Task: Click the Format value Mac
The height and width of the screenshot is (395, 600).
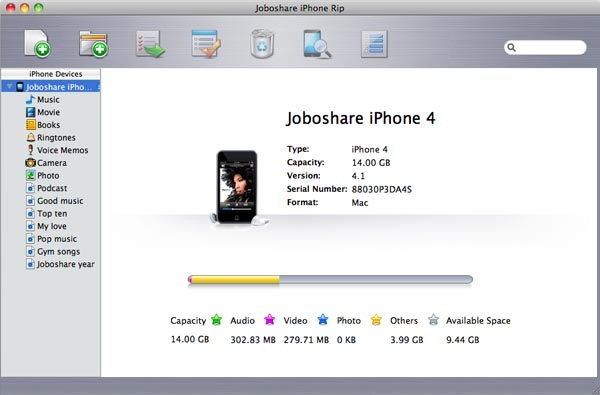Action: coord(360,202)
